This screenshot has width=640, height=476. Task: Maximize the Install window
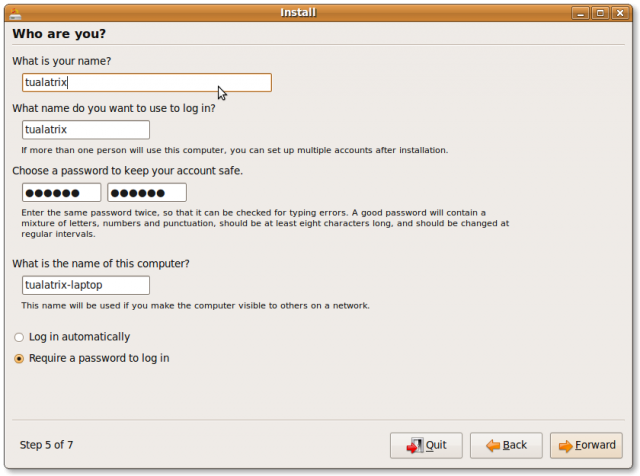600,12
